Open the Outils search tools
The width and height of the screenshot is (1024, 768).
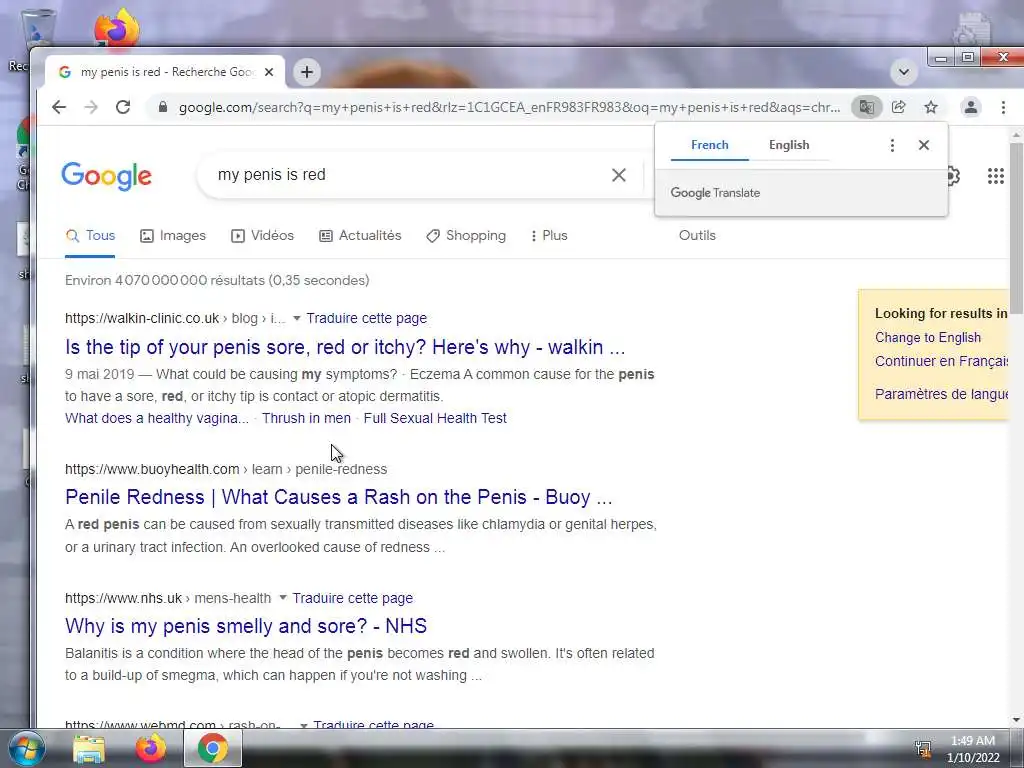point(697,236)
